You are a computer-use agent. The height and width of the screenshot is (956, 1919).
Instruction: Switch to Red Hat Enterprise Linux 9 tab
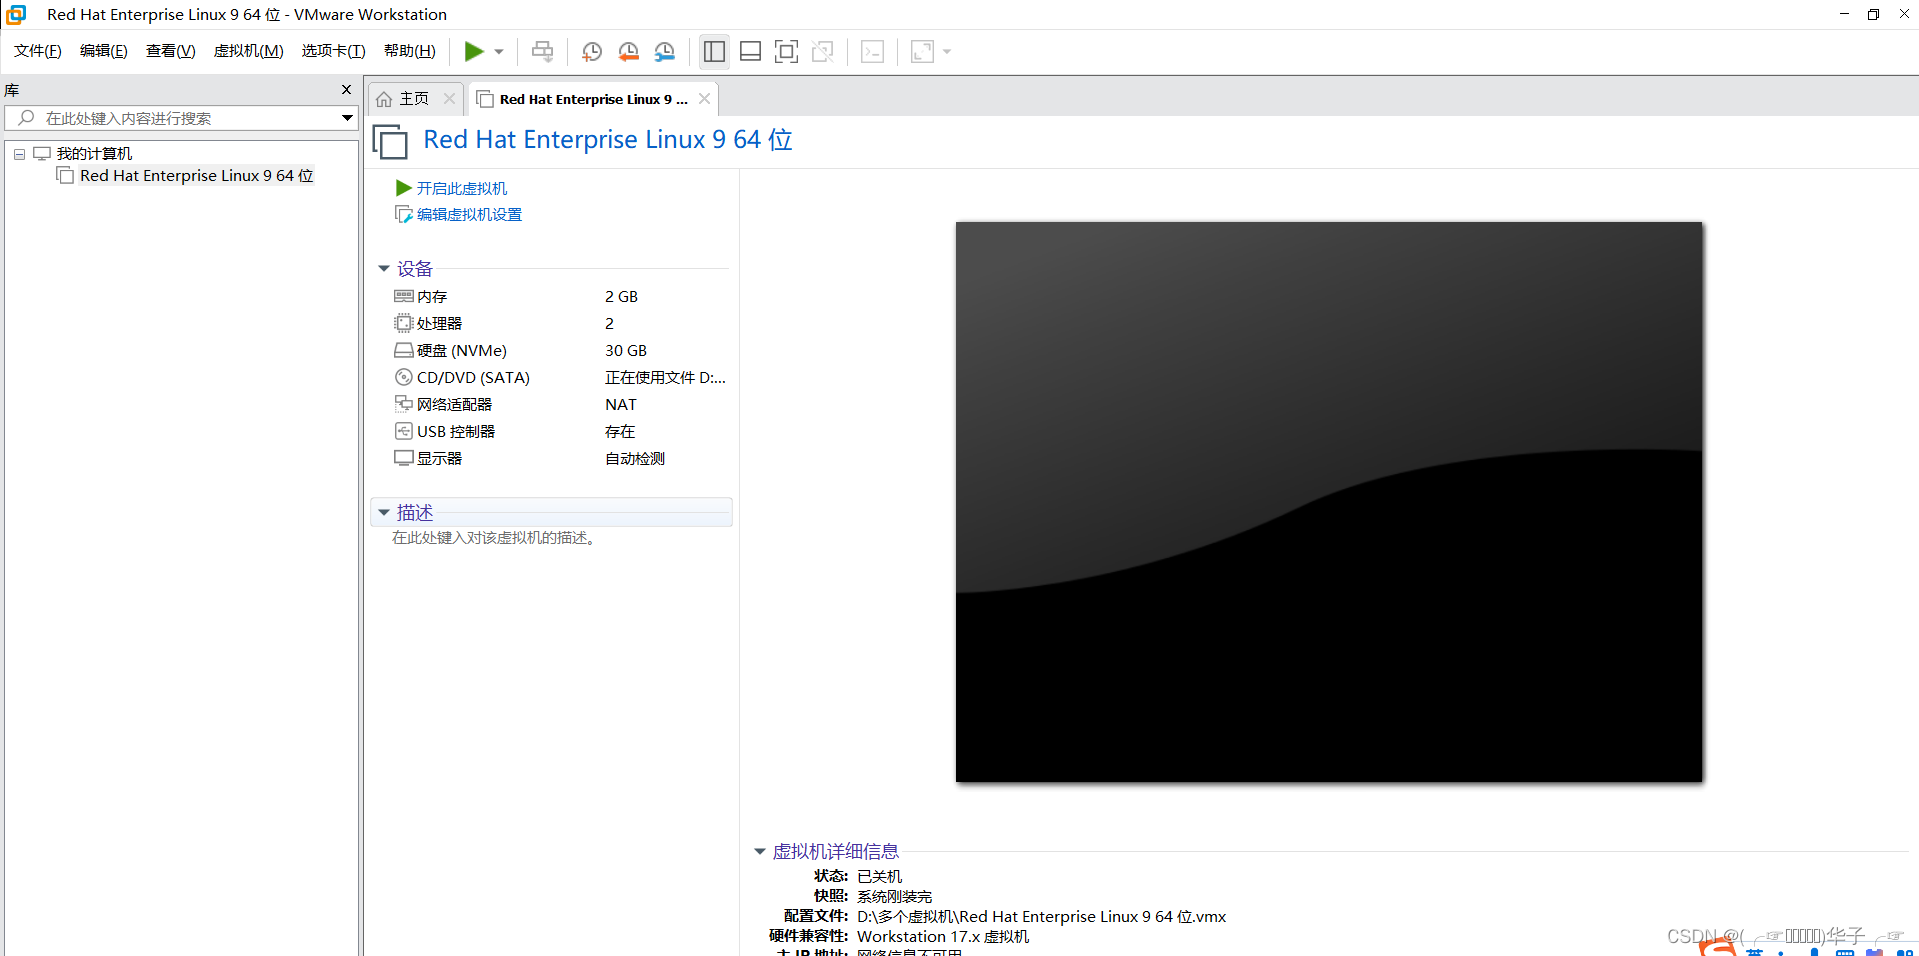pyautogui.click(x=594, y=99)
